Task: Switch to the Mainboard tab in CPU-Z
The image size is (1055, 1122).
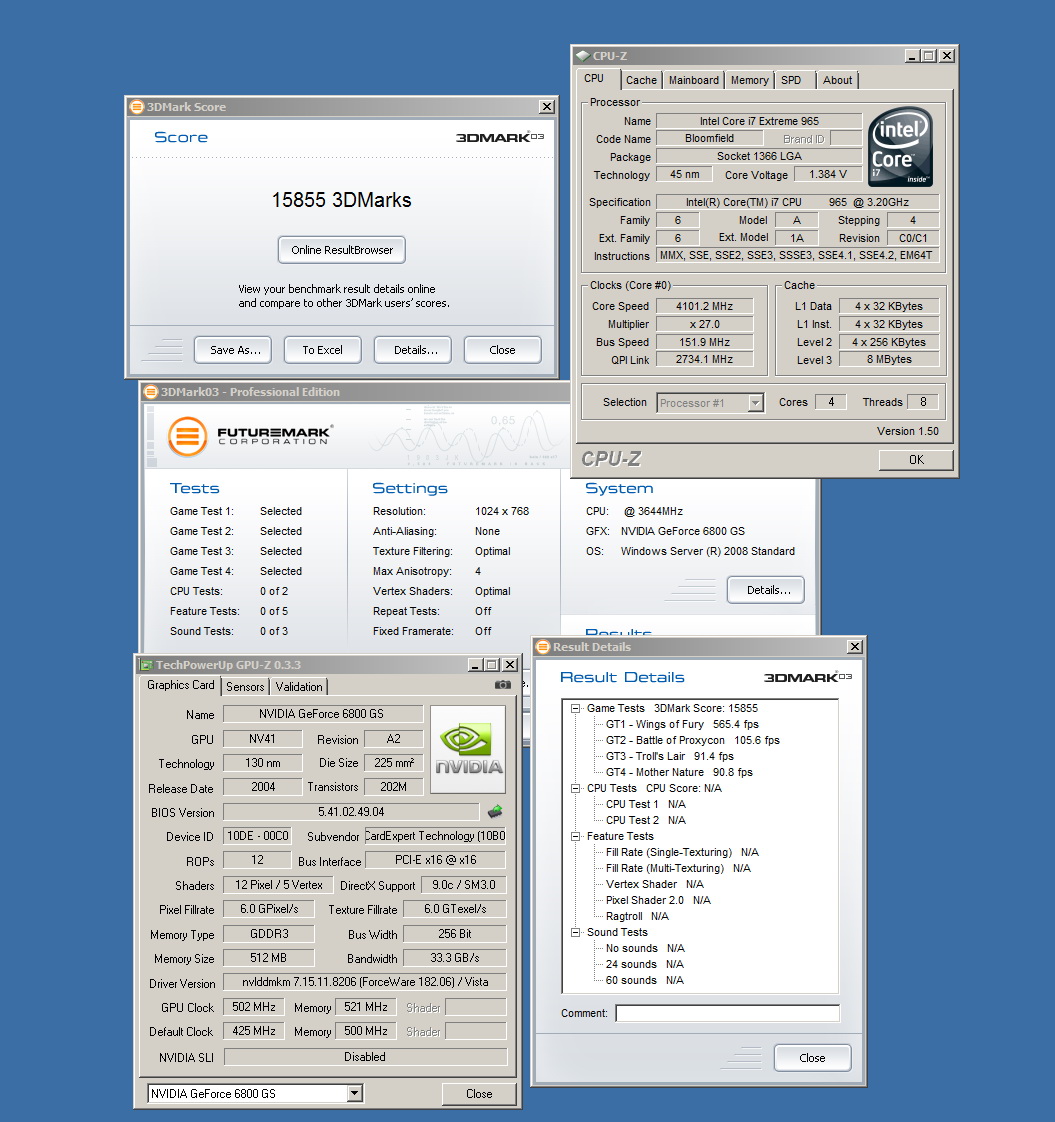Action: [694, 80]
